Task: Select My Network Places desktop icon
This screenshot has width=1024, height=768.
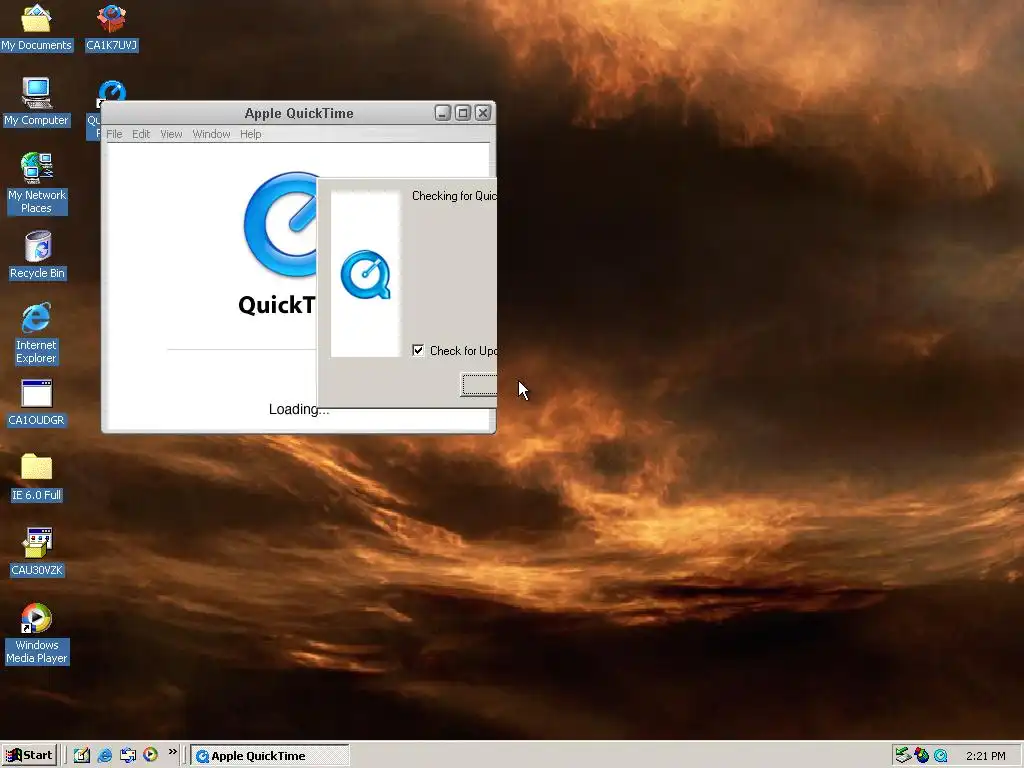Action: [x=37, y=184]
